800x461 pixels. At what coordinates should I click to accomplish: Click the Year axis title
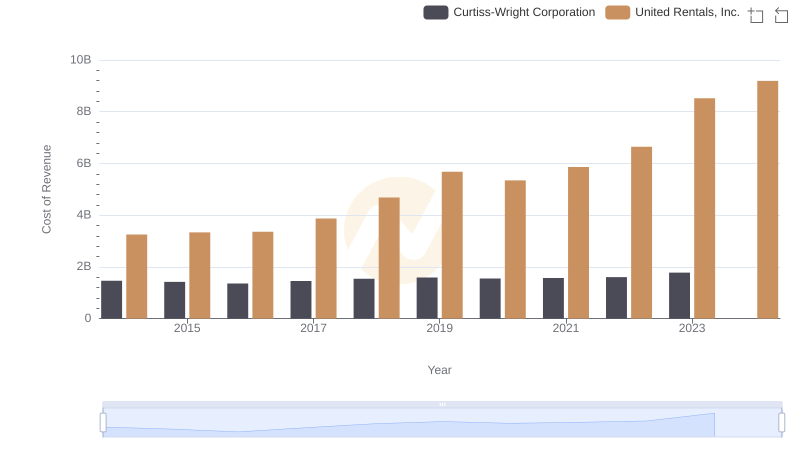coord(439,370)
